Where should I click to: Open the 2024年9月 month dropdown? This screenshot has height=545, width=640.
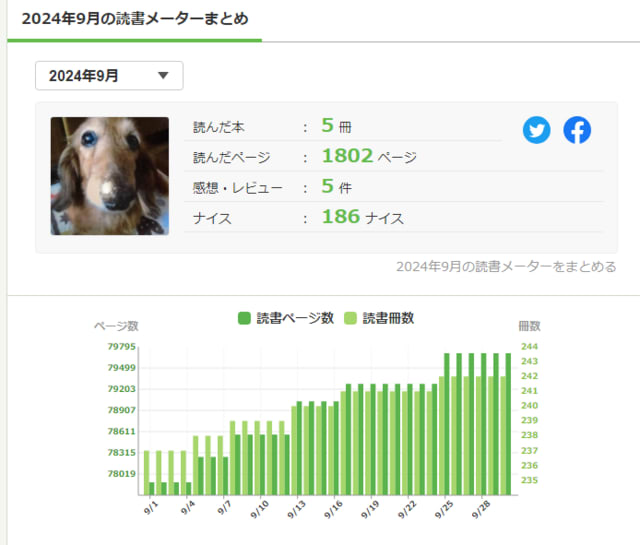(x=109, y=76)
